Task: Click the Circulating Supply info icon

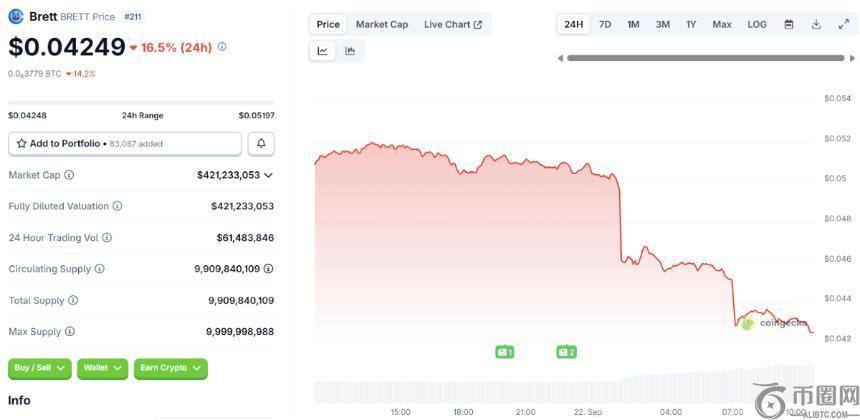Action: pyautogui.click(x=98, y=269)
